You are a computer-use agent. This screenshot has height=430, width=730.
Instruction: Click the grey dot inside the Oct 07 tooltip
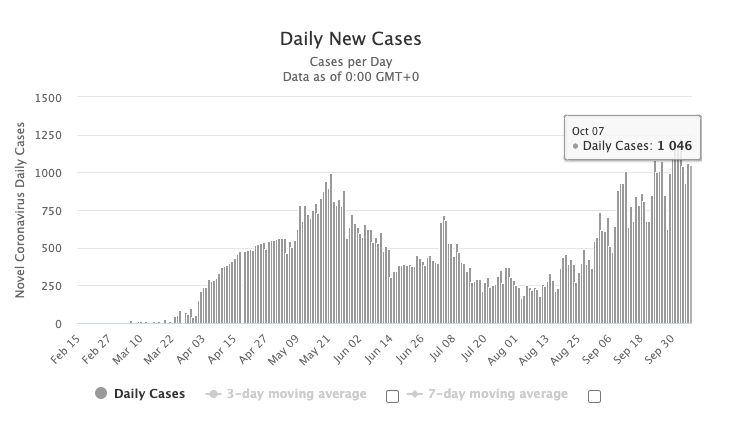point(575,146)
